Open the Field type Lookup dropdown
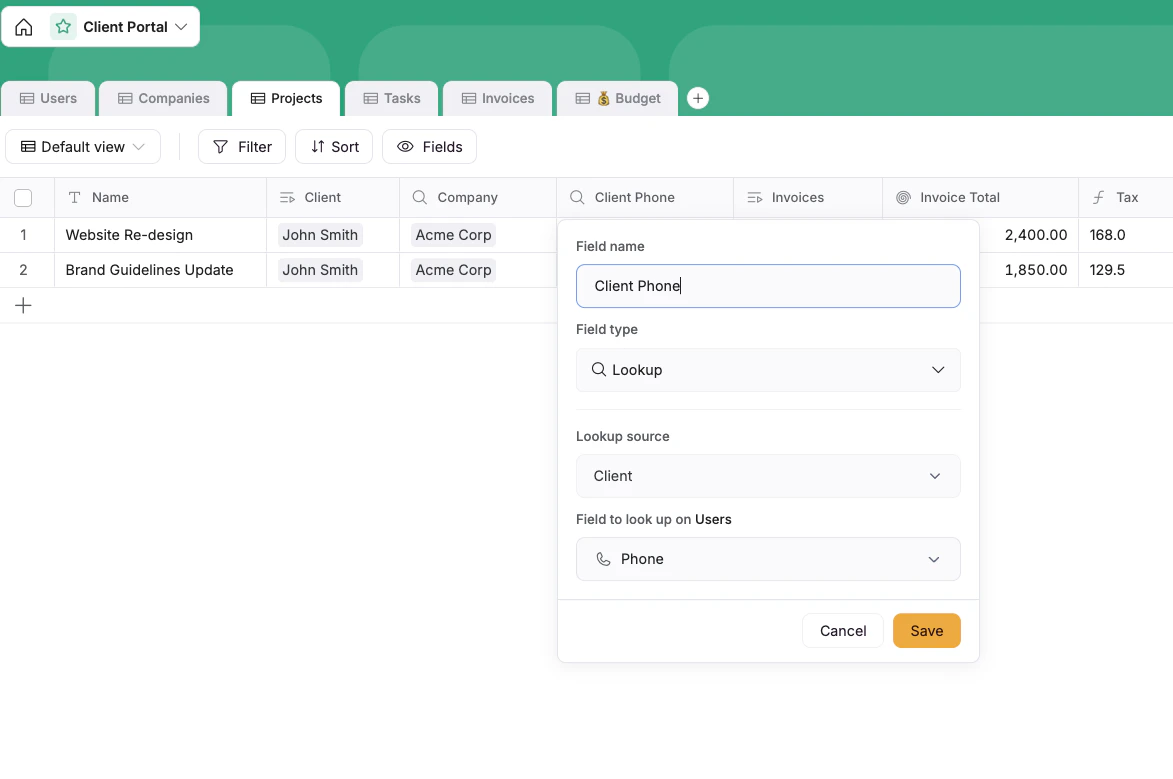 pos(768,370)
